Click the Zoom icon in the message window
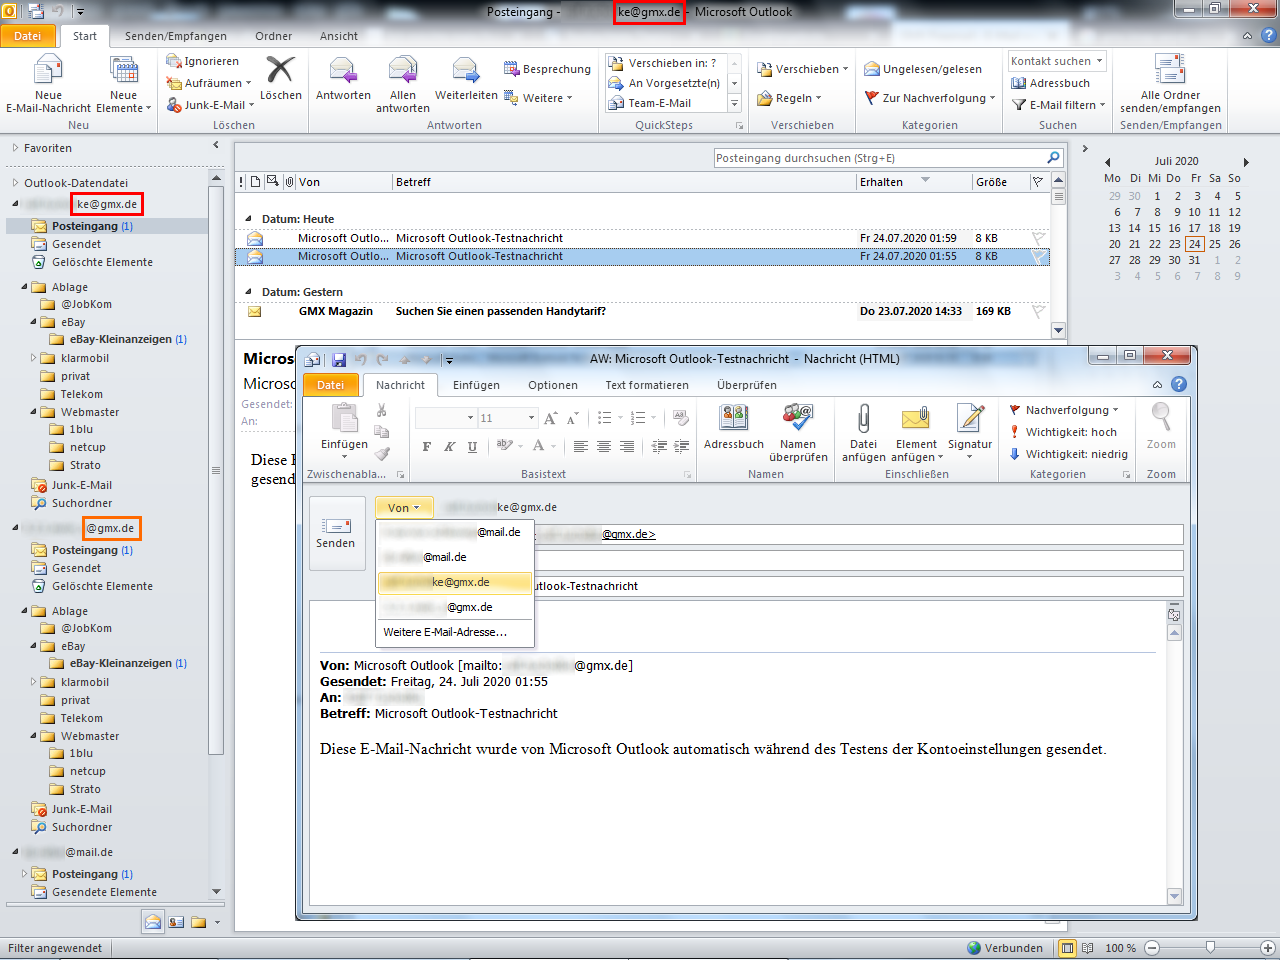Screen dimensions: 1280x960 click(1161, 425)
